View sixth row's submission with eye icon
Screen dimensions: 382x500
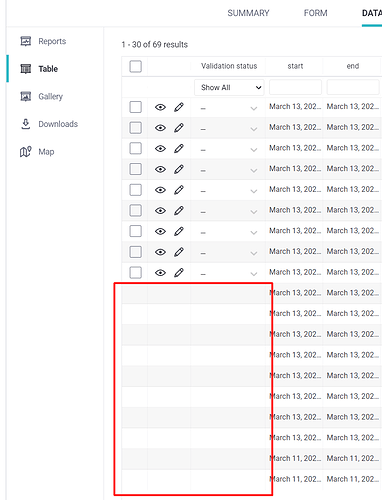[x=160, y=211]
